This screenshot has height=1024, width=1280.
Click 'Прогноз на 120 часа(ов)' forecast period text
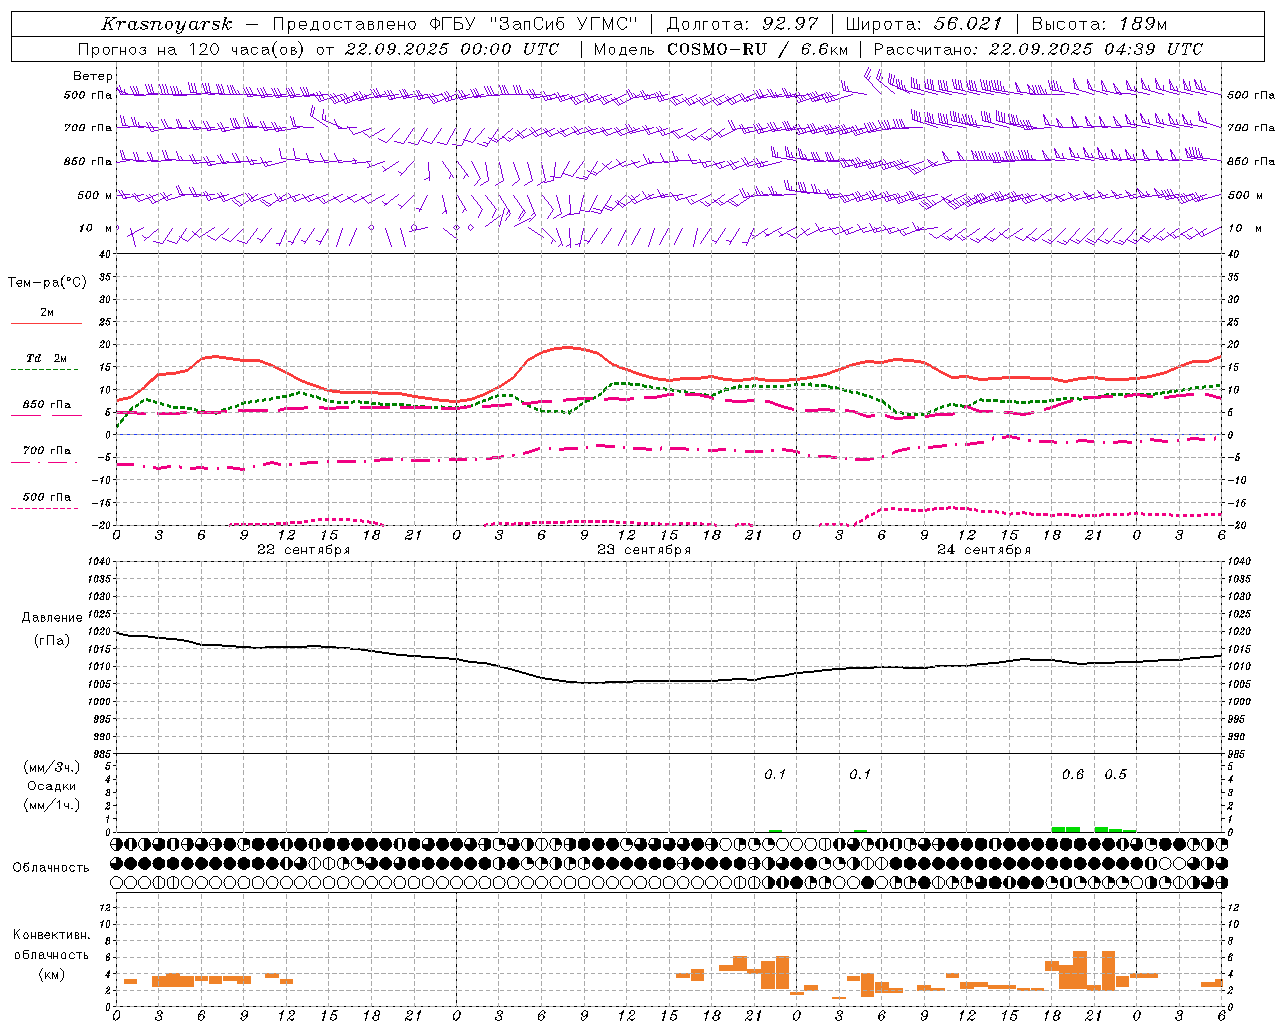(191, 49)
